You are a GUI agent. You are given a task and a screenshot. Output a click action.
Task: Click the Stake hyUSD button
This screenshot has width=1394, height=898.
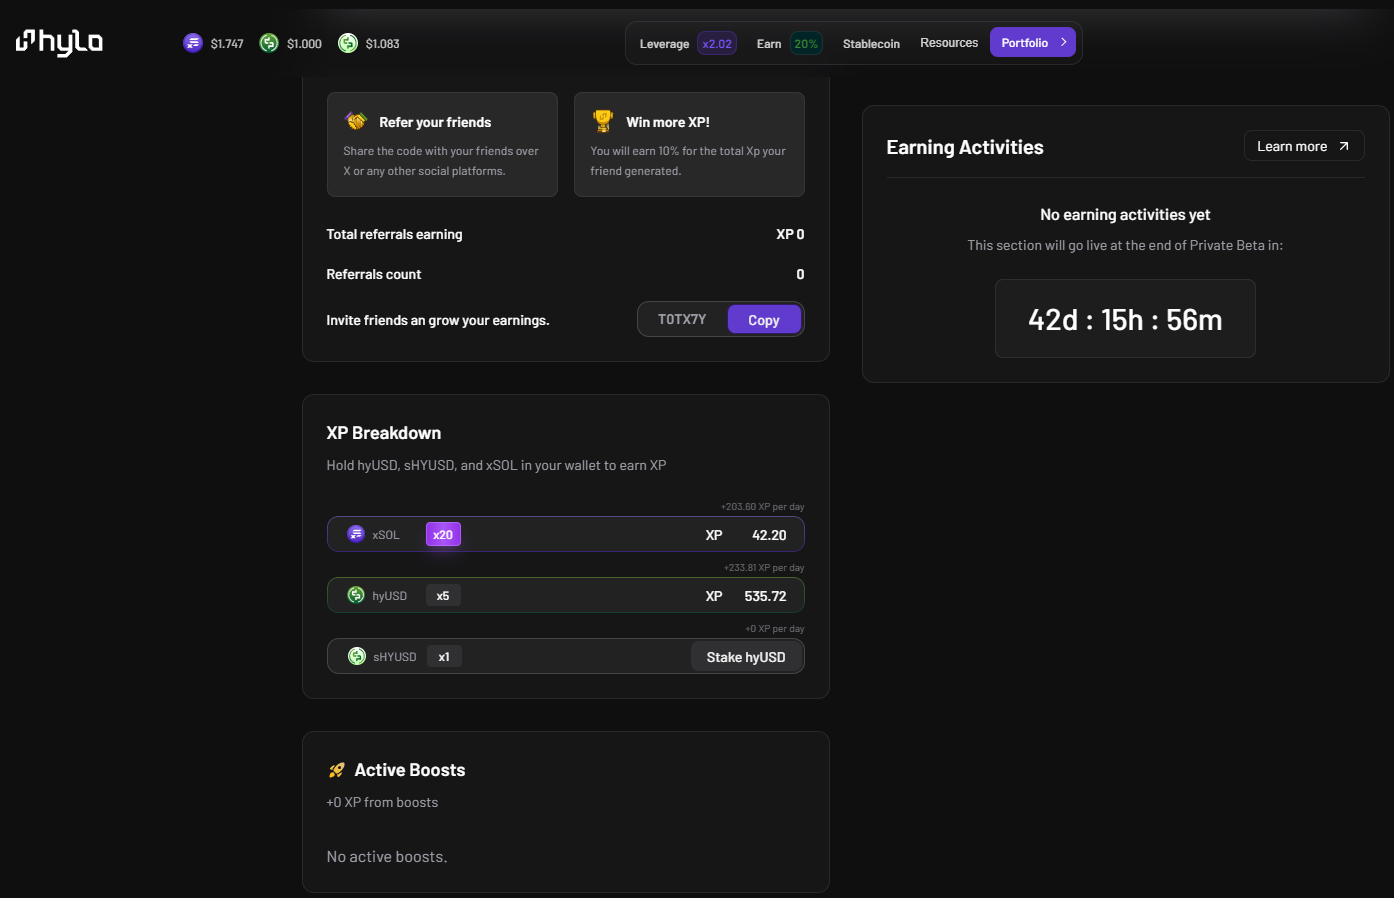pyautogui.click(x=746, y=657)
